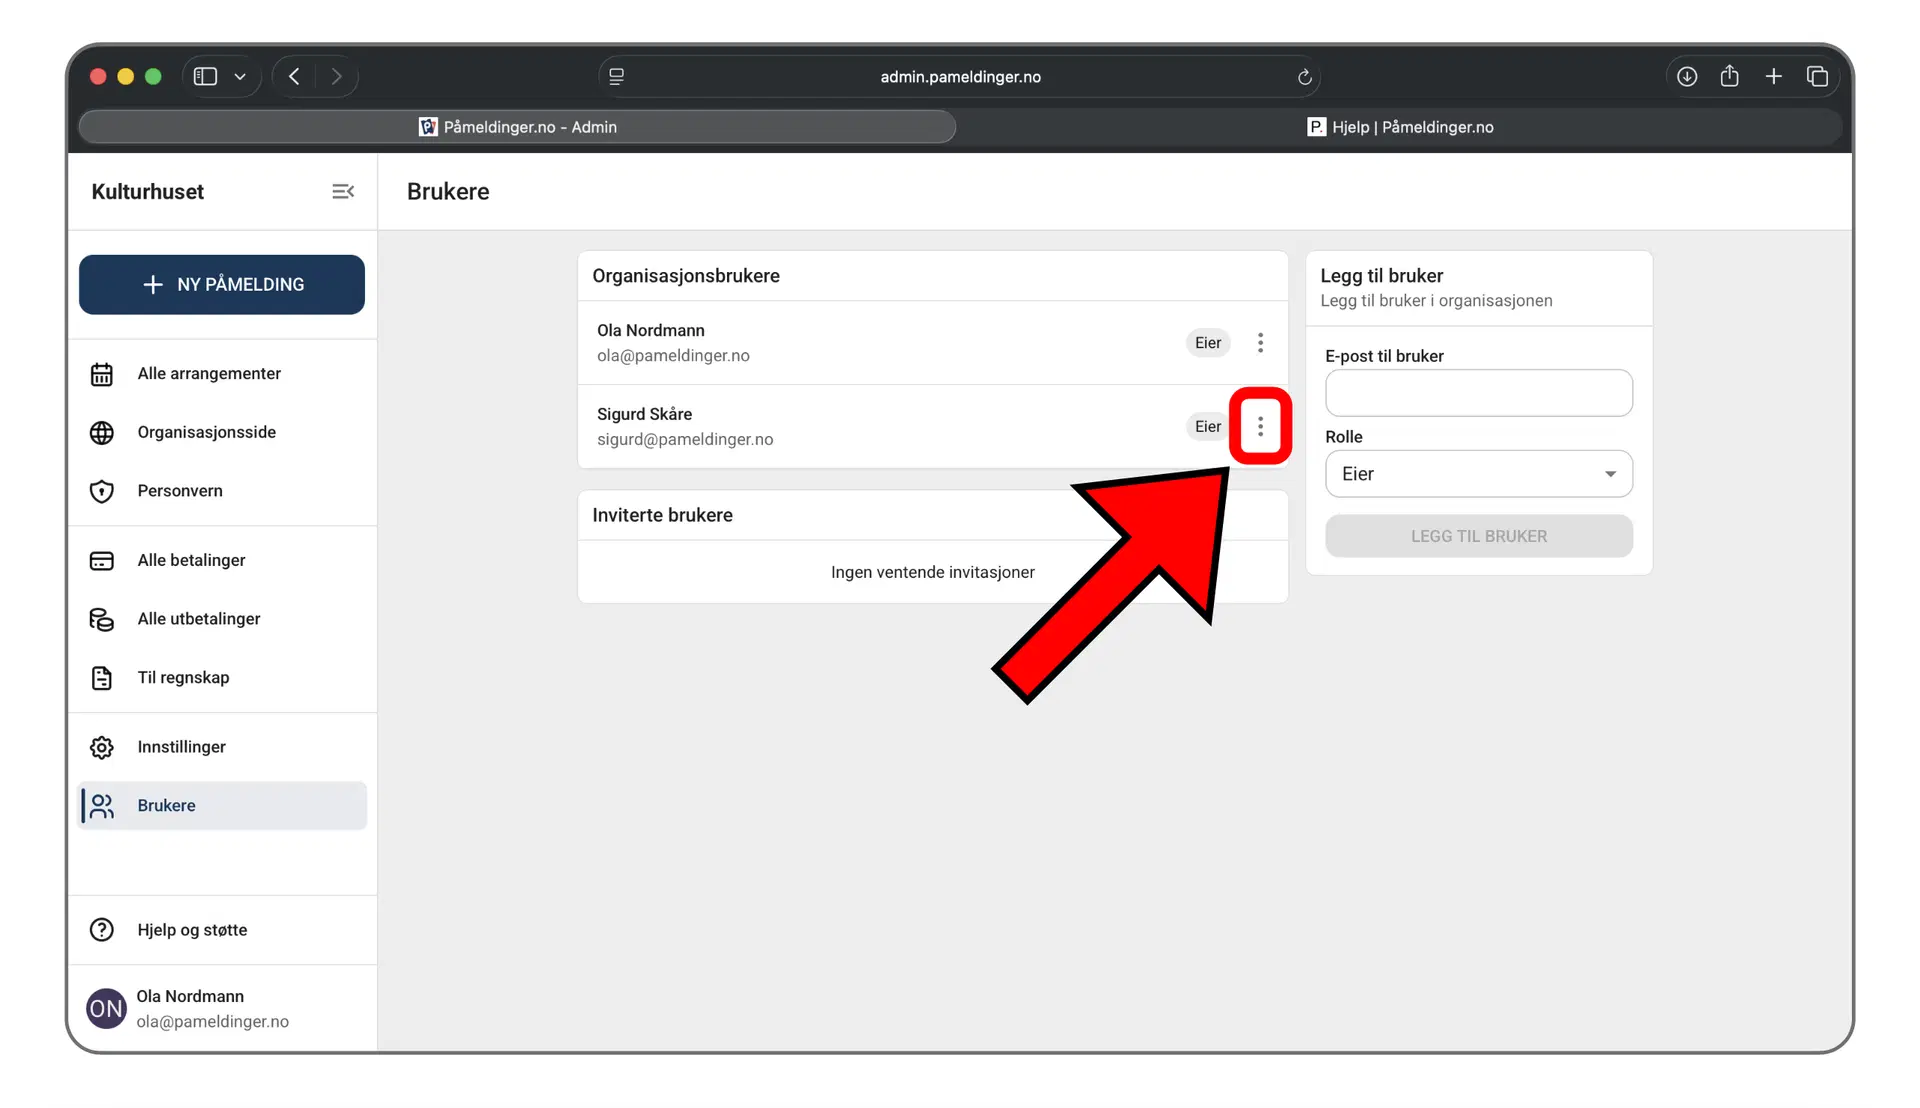Open three-dot menu for Ola Nordmann
1920x1108 pixels.
tap(1260, 343)
